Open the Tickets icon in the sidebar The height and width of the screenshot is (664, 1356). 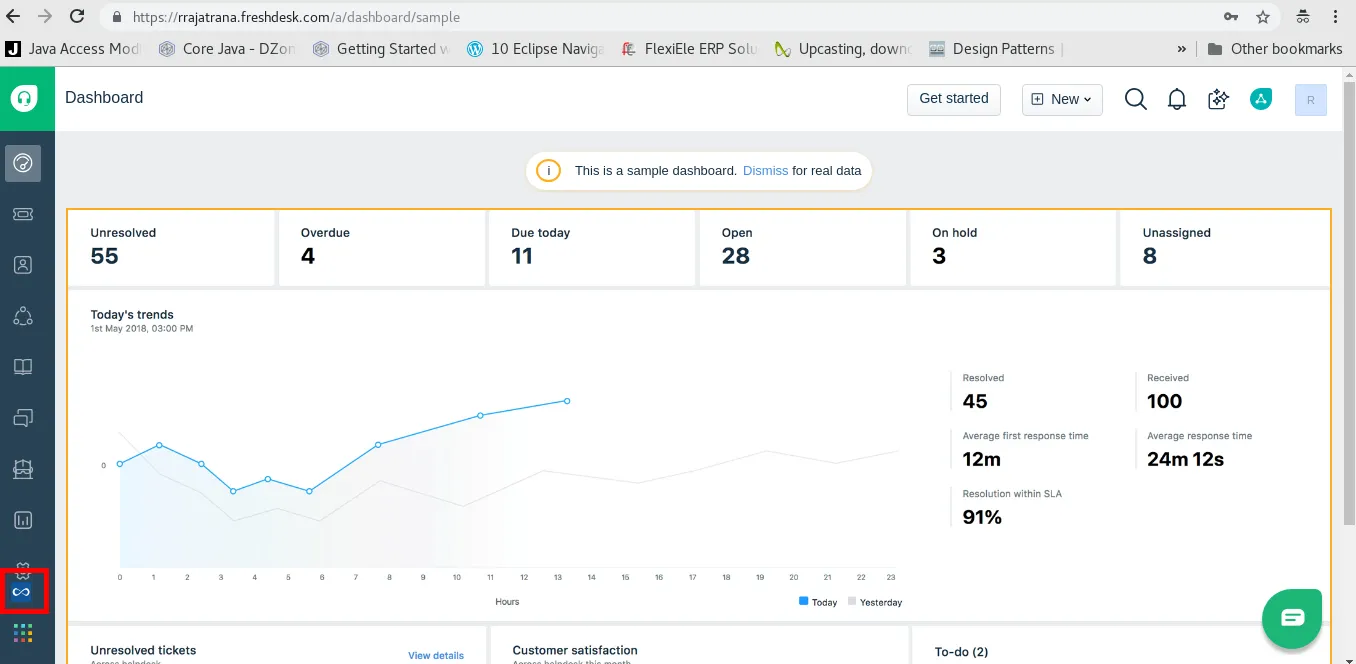point(23,214)
